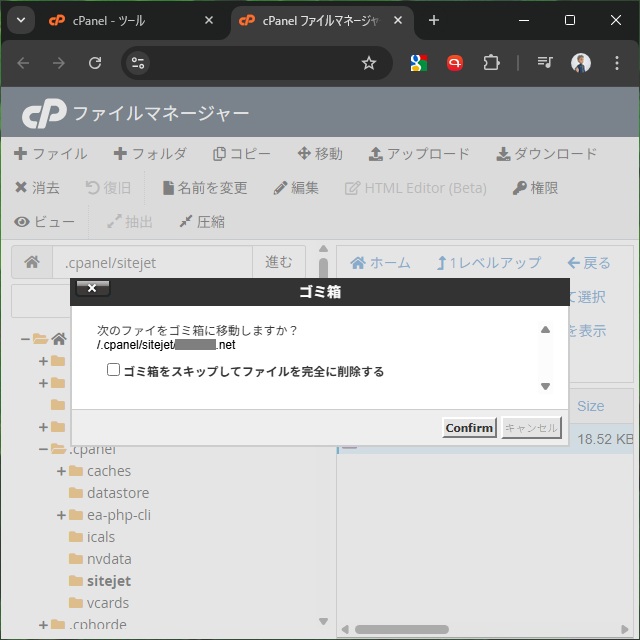The height and width of the screenshot is (640, 640).
Task: Click the 移動 move icon
Action: pyautogui.click(x=304, y=154)
